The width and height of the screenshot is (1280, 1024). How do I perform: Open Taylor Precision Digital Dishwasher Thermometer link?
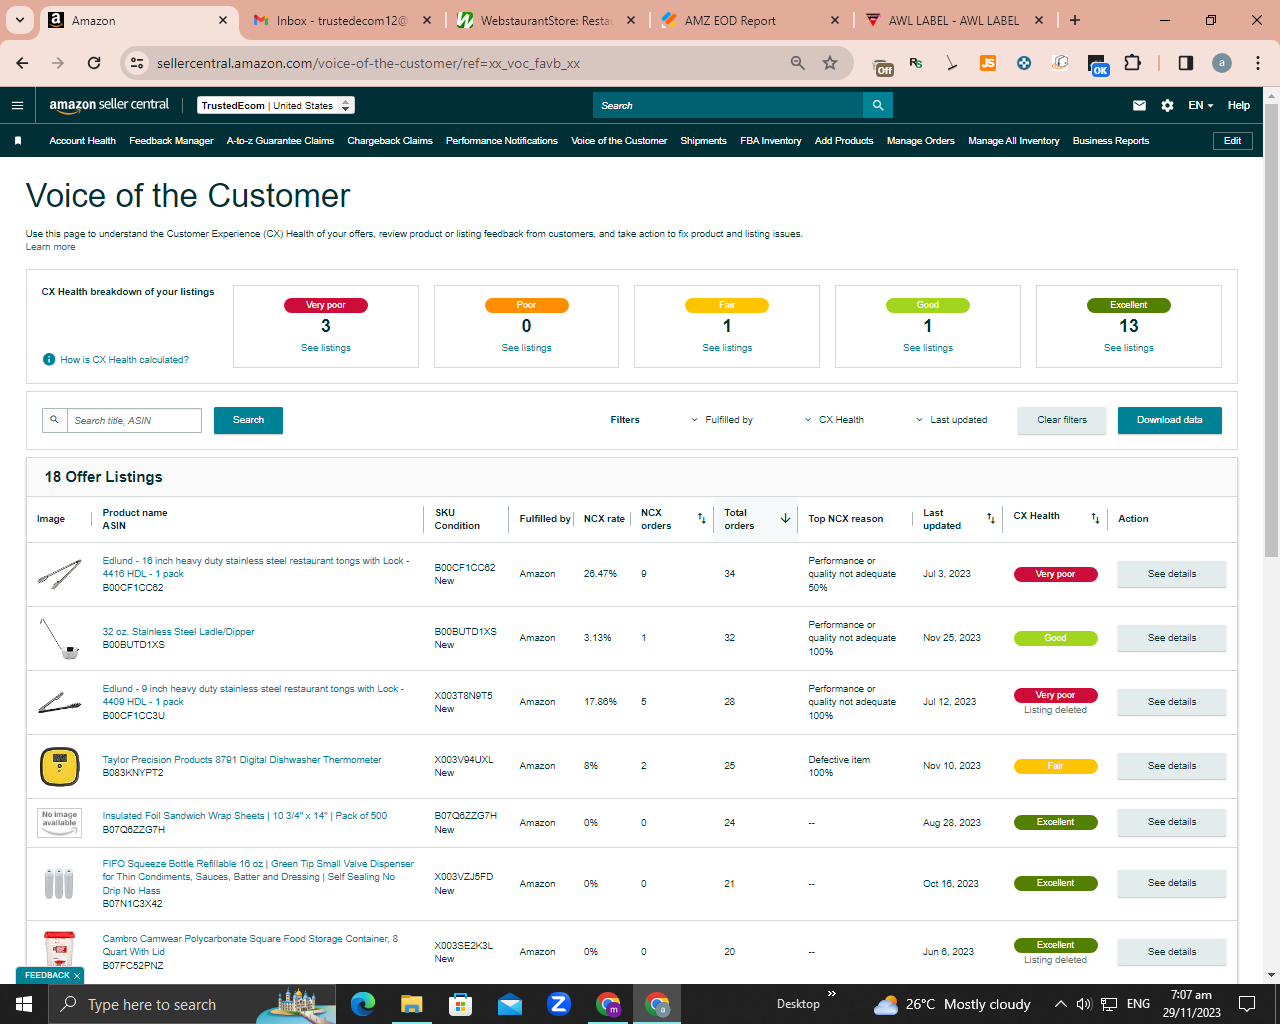(x=242, y=760)
